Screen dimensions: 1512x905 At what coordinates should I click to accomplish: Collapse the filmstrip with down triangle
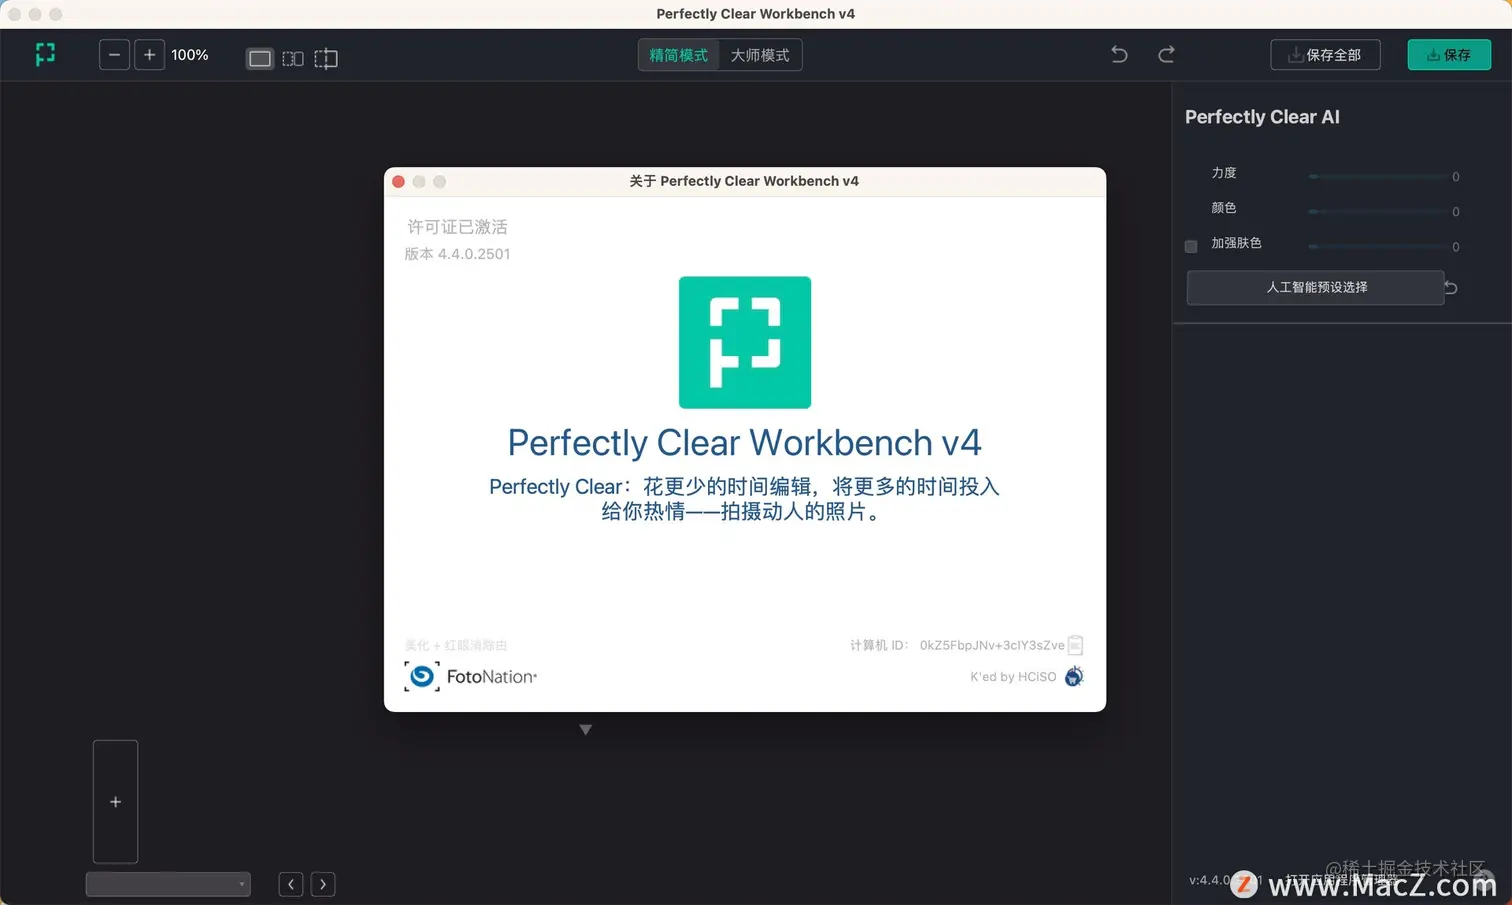coord(586,730)
